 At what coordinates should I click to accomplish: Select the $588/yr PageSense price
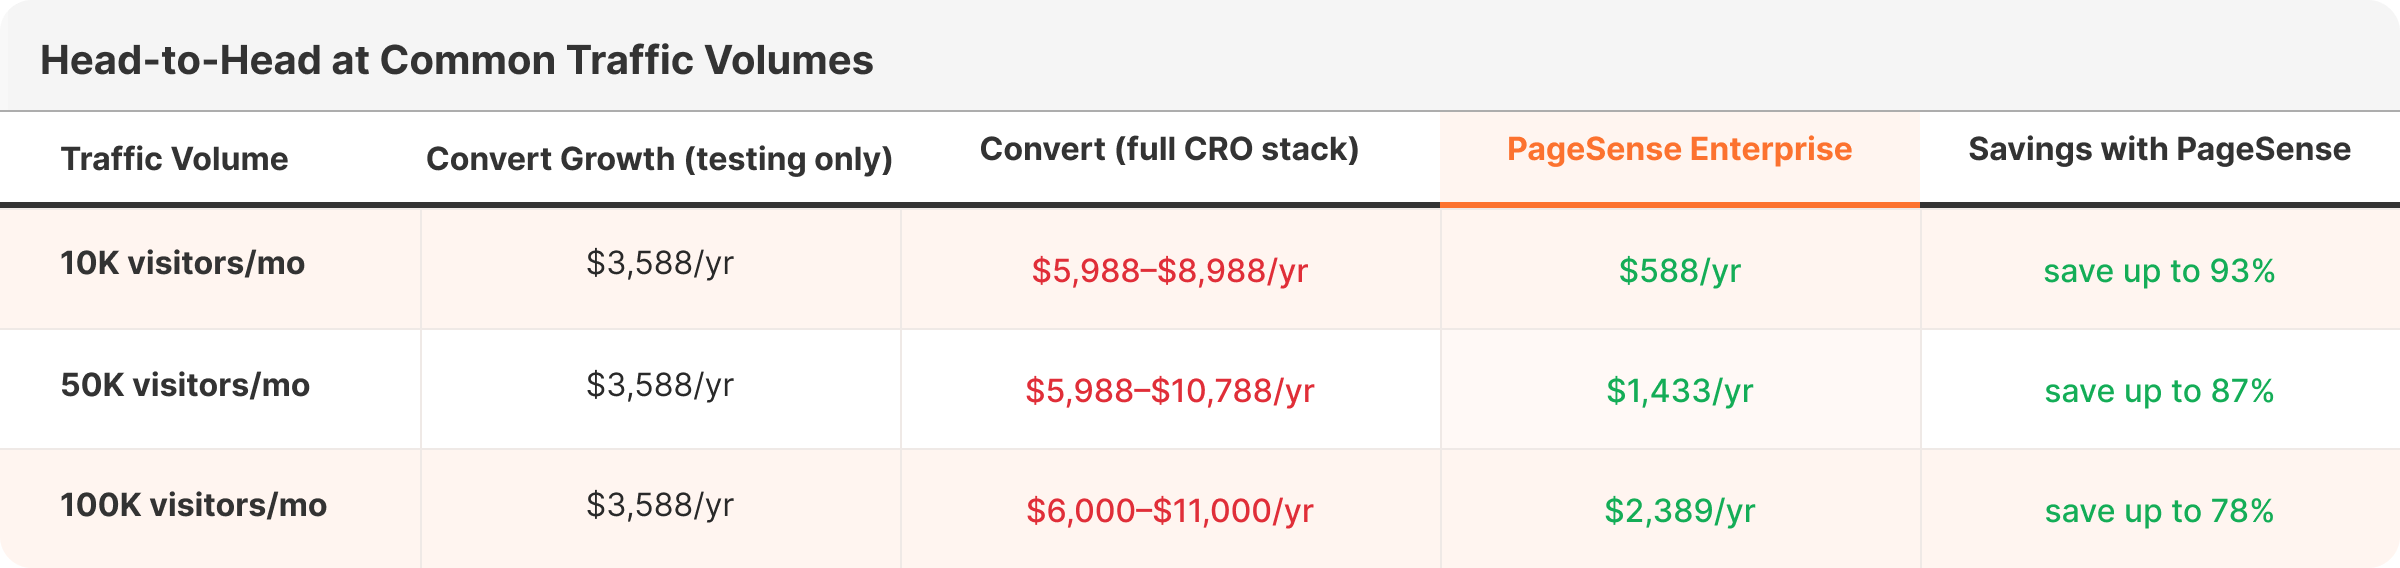point(1680,271)
